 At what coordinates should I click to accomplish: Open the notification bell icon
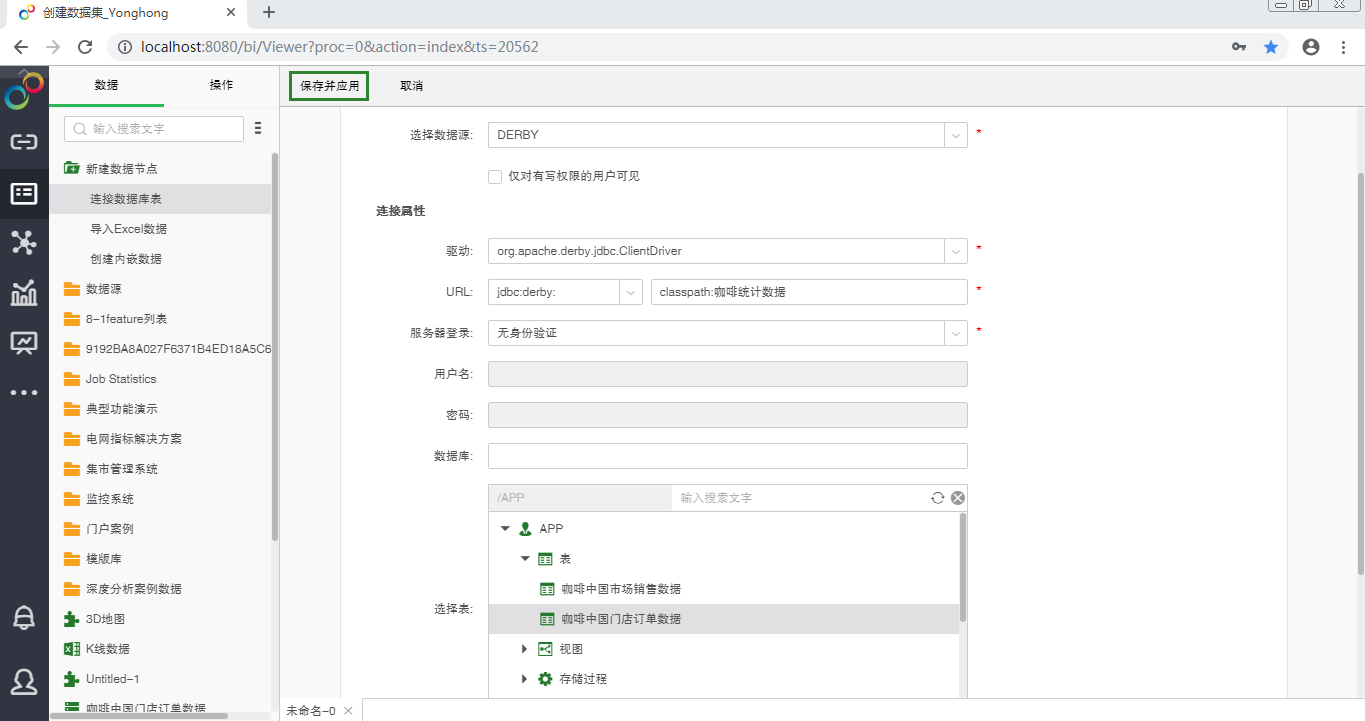(22, 618)
